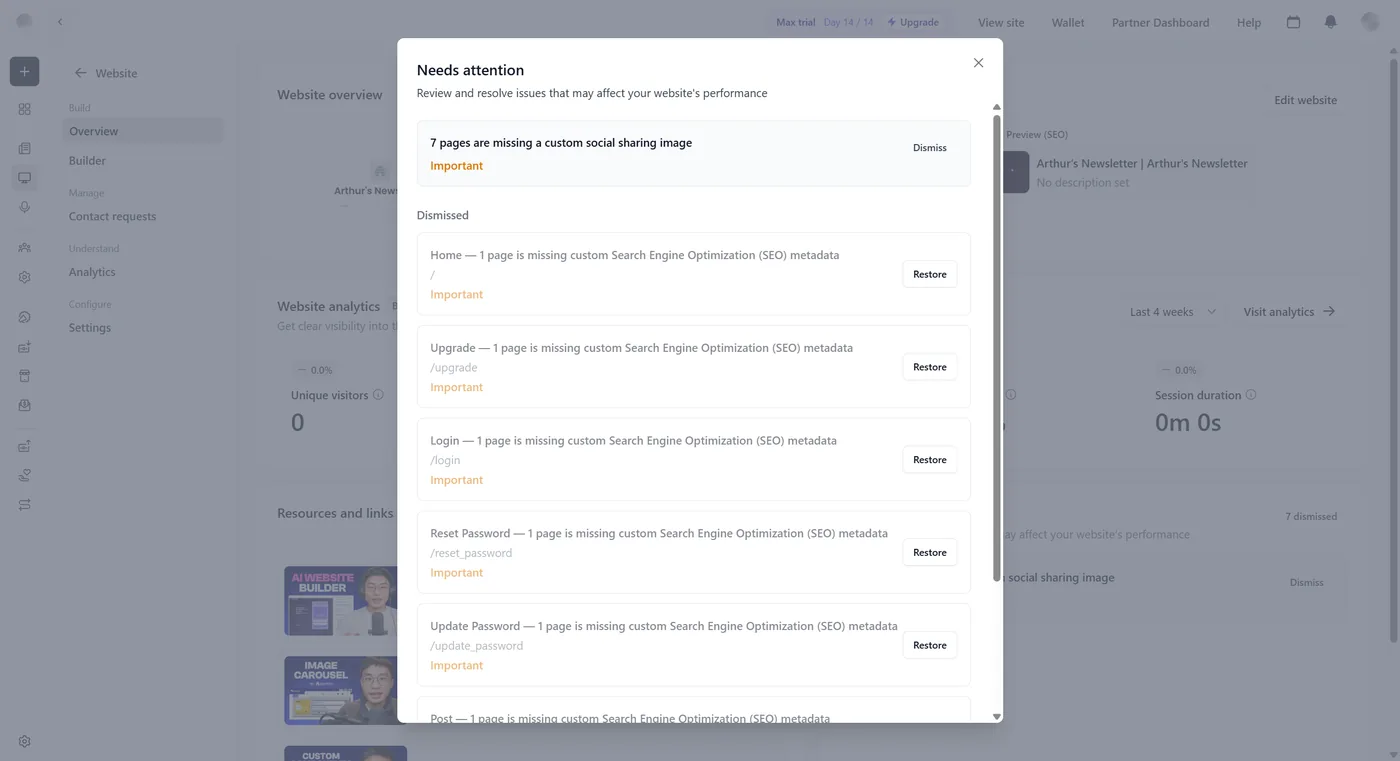The width and height of the screenshot is (1400, 761).
Task: Click the lightning Upgrade button
Action: [913, 22]
